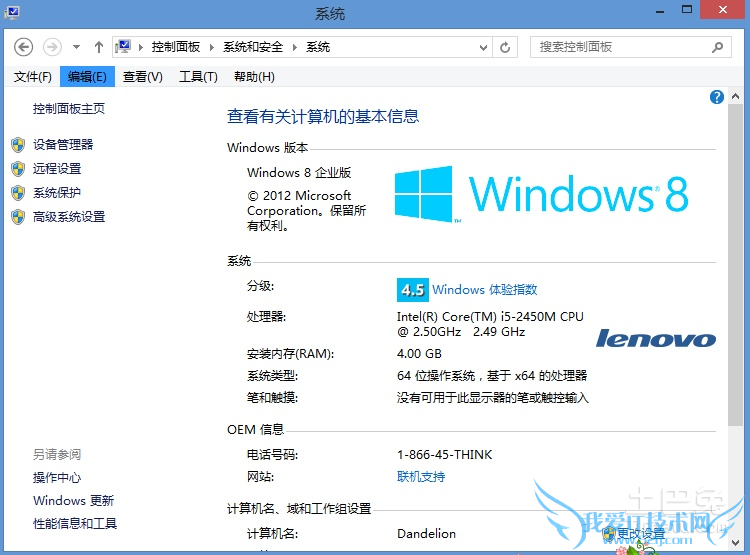The height and width of the screenshot is (555, 750).
Task: Click the vertical scrollbar thumb
Action: point(736,265)
